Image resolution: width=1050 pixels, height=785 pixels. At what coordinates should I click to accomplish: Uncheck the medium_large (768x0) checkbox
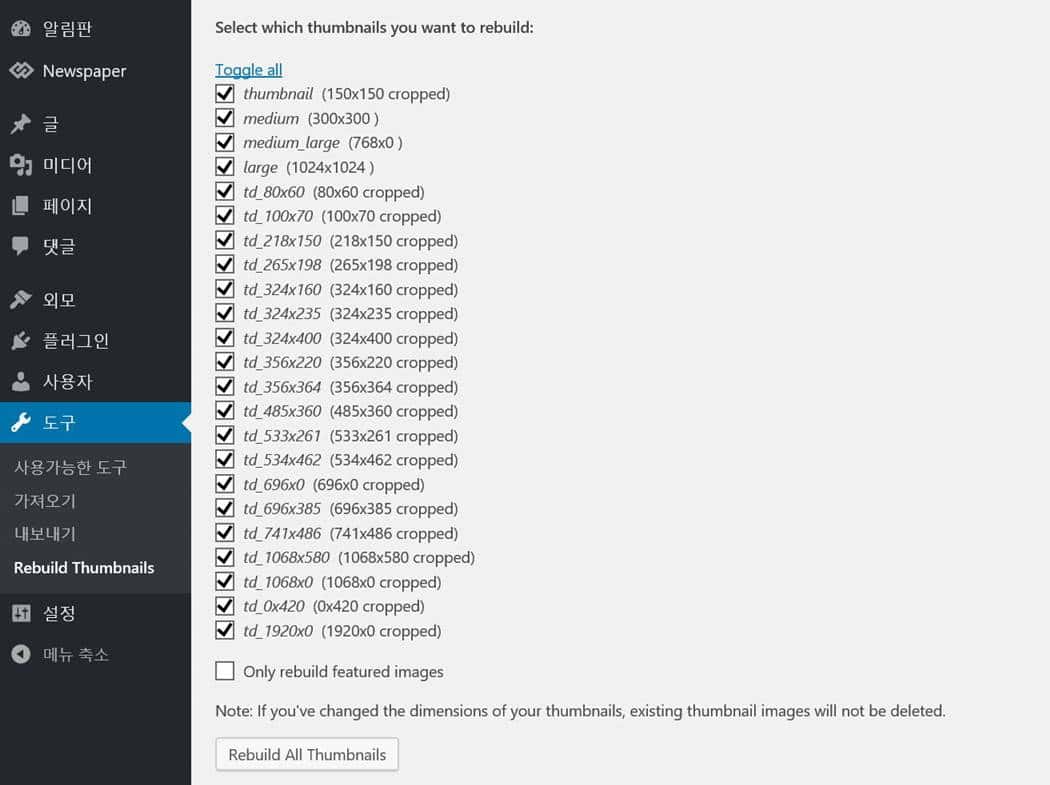click(225, 143)
